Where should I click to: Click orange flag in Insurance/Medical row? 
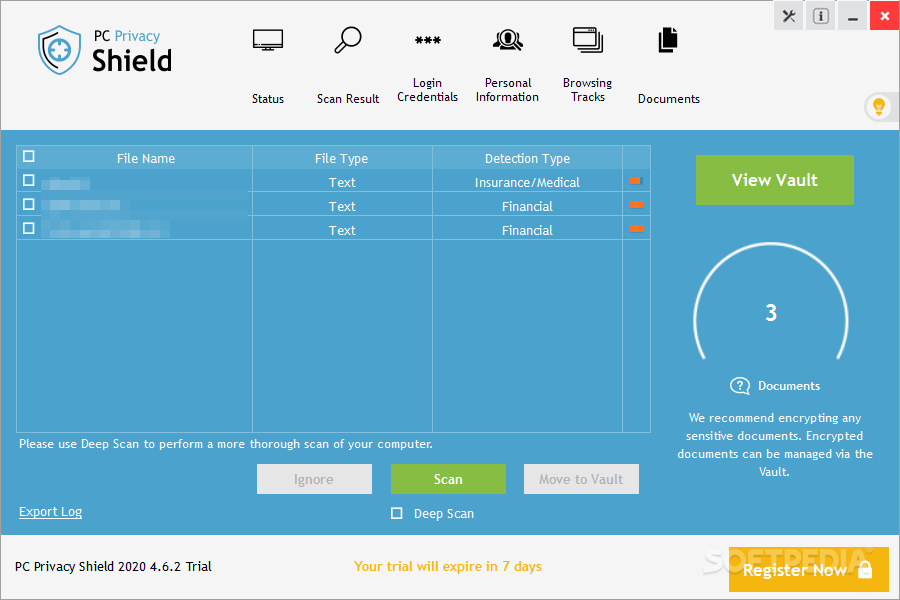pos(635,181)
